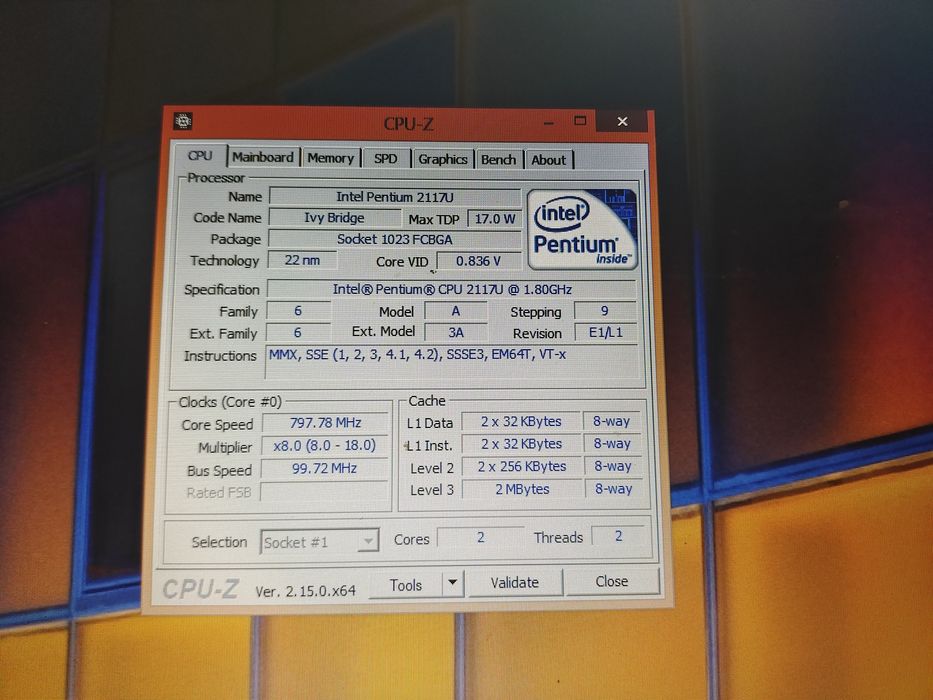Click the Level 3 8-way associativity value
This screenshot has height=700, width=933.
tap(613, 489)
